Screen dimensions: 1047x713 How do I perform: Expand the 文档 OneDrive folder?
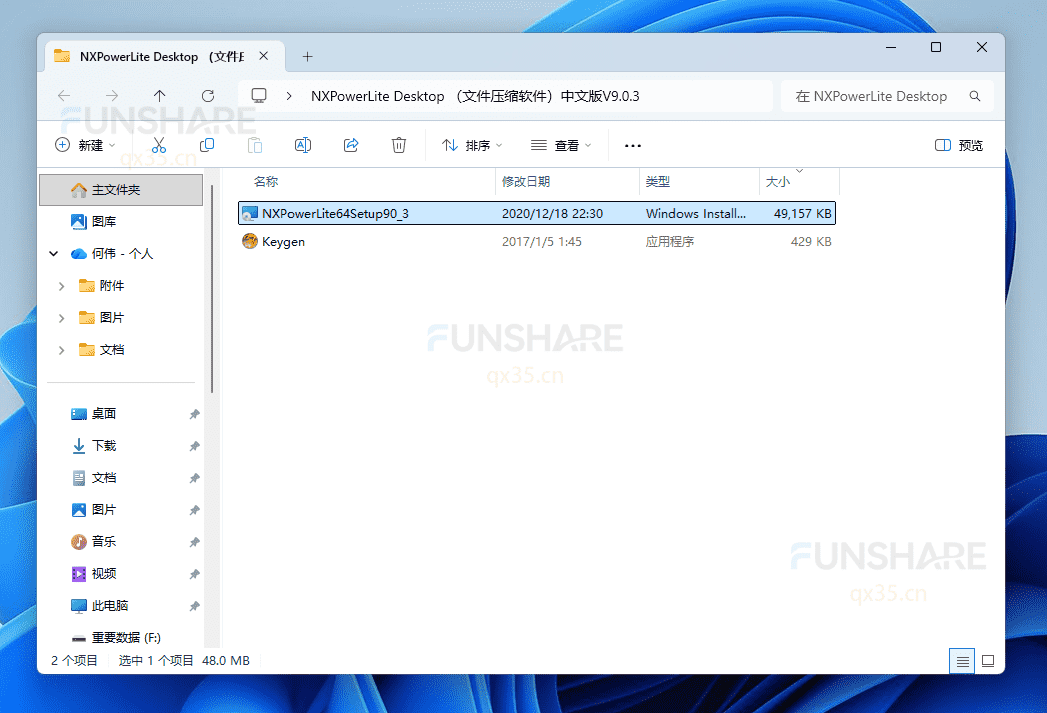[x=61, y=350]
